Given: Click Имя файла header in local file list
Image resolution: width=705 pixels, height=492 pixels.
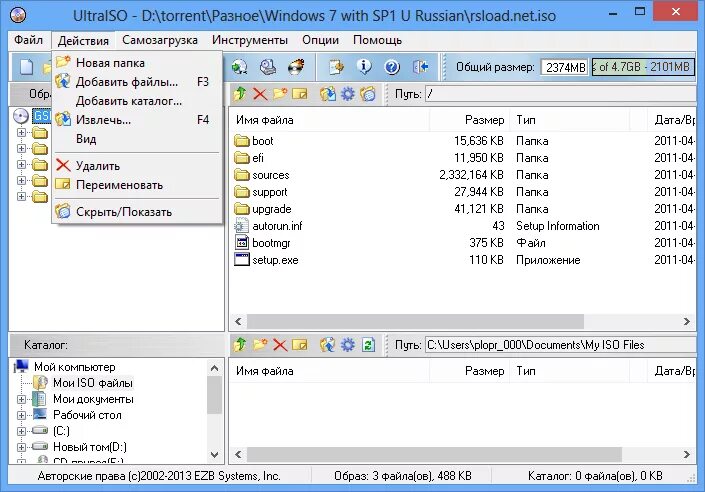Looking at the screenshot, I should coord(330,371).
